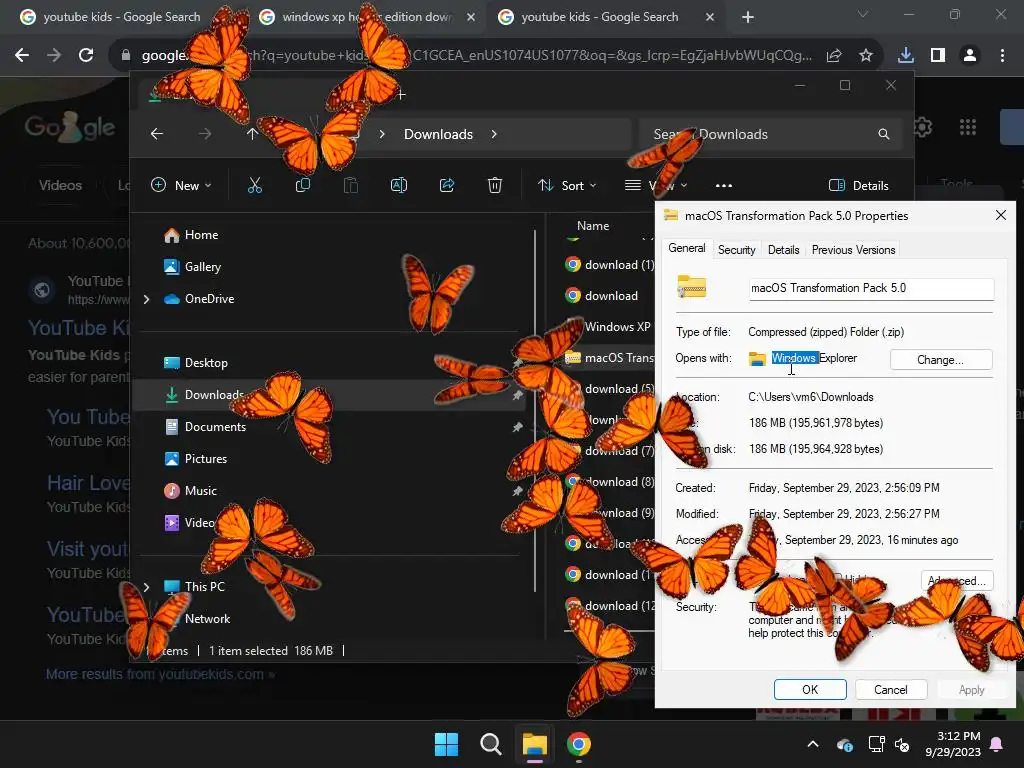Image resolution: width=1024 pixels, height=768 pixels.
Task: Open Google search settings gear icon
Action: (923, 127)
